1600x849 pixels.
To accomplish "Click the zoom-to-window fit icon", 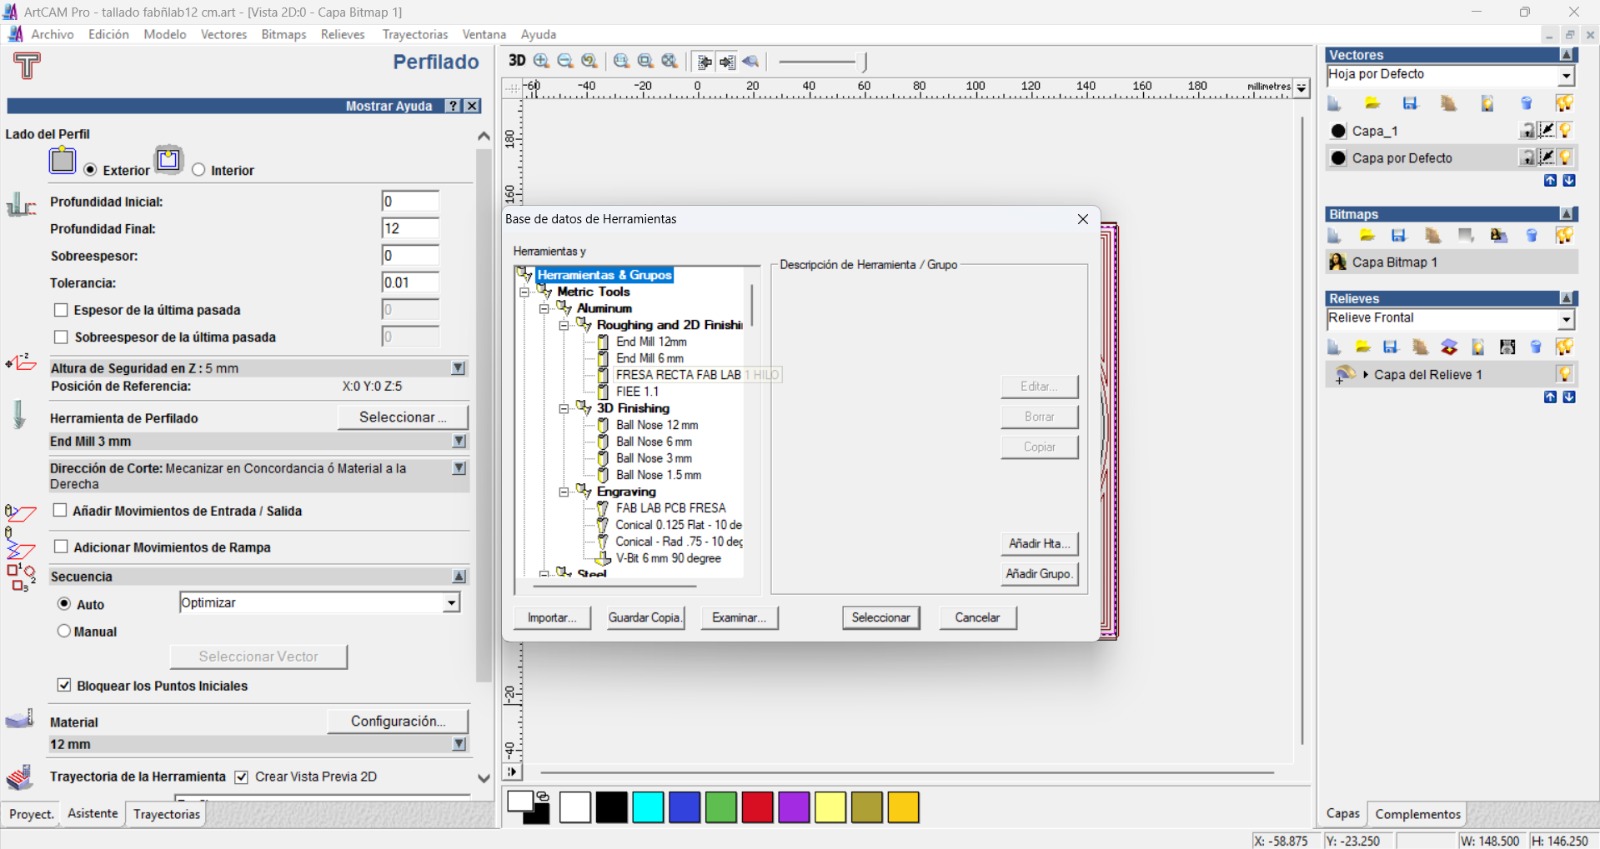I will (646, 61).
